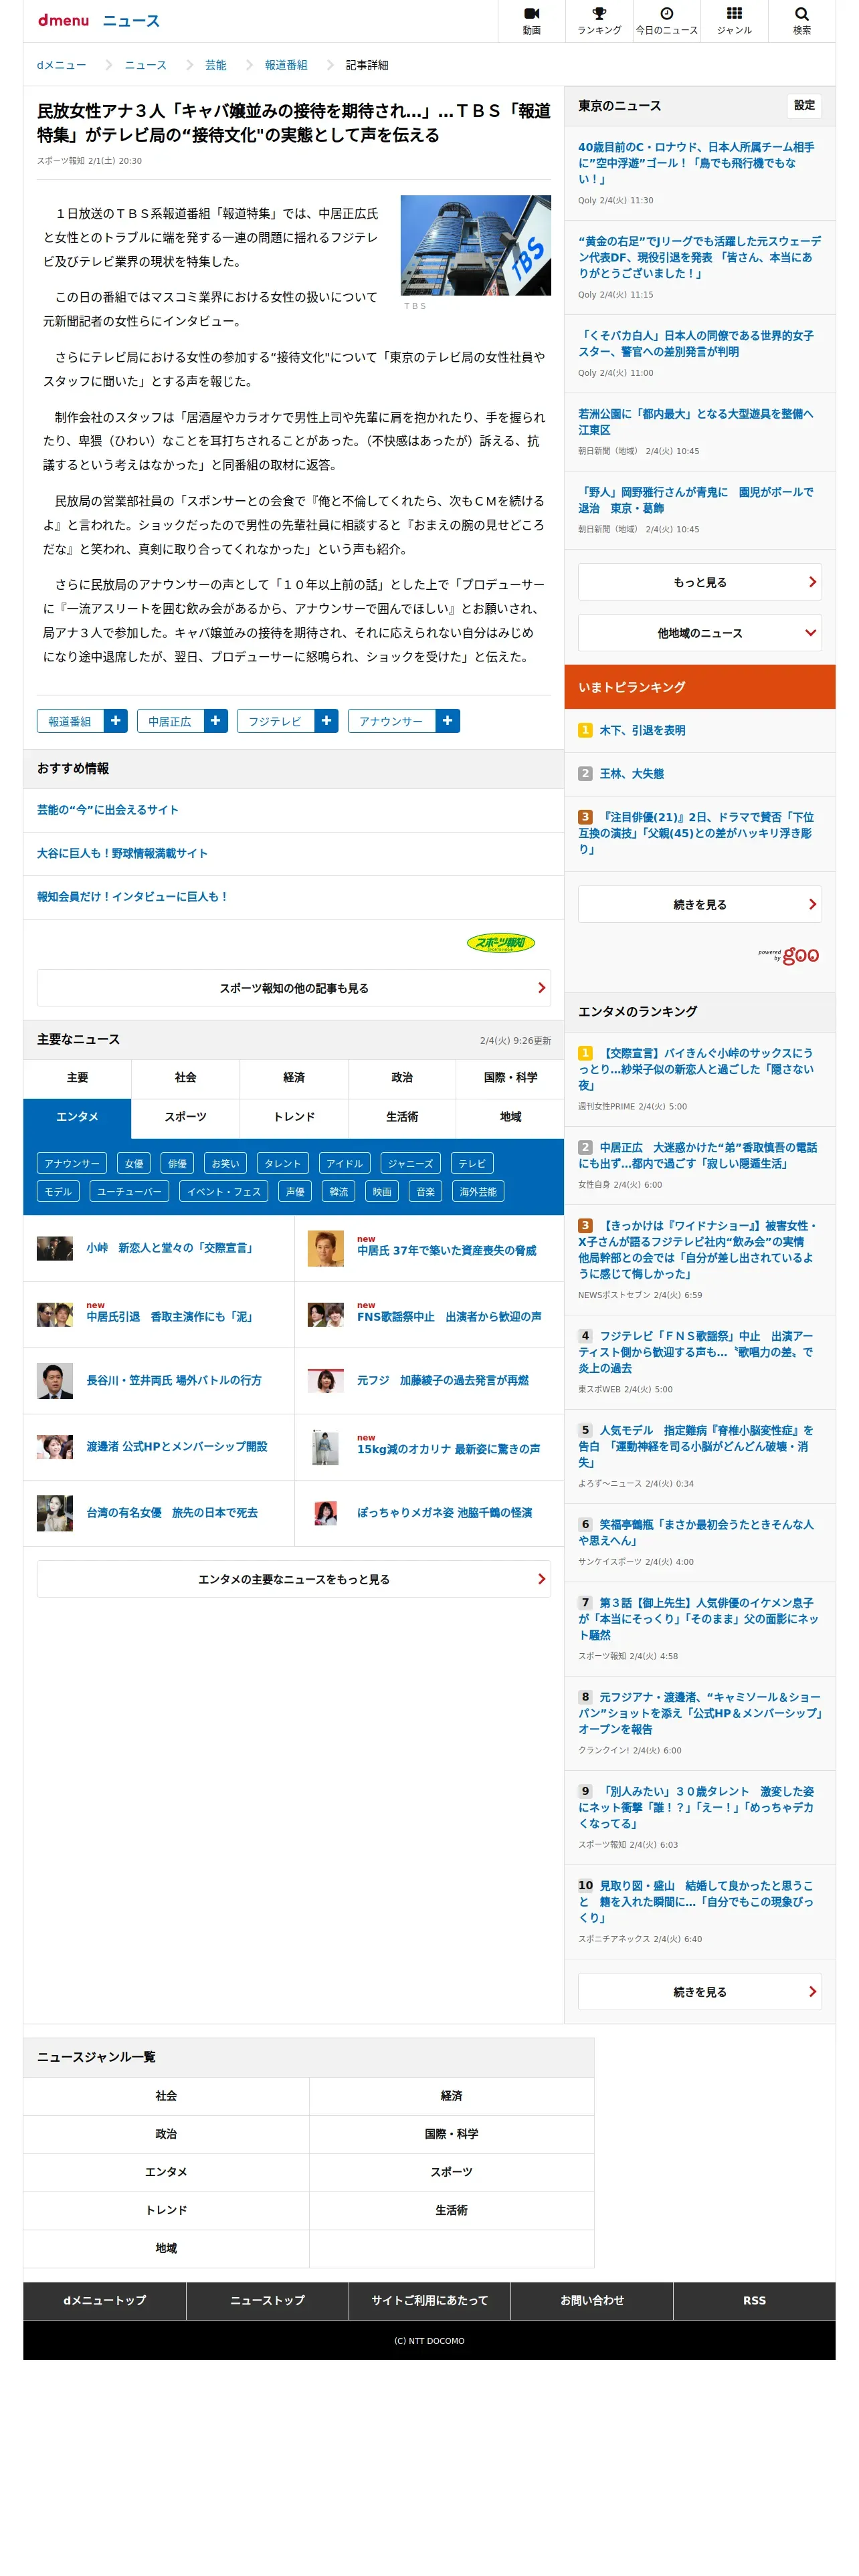This screenshot has width=859, height=2576.
Task: Click dメニュートップ footer link
Action: [x=104, y=2300]
